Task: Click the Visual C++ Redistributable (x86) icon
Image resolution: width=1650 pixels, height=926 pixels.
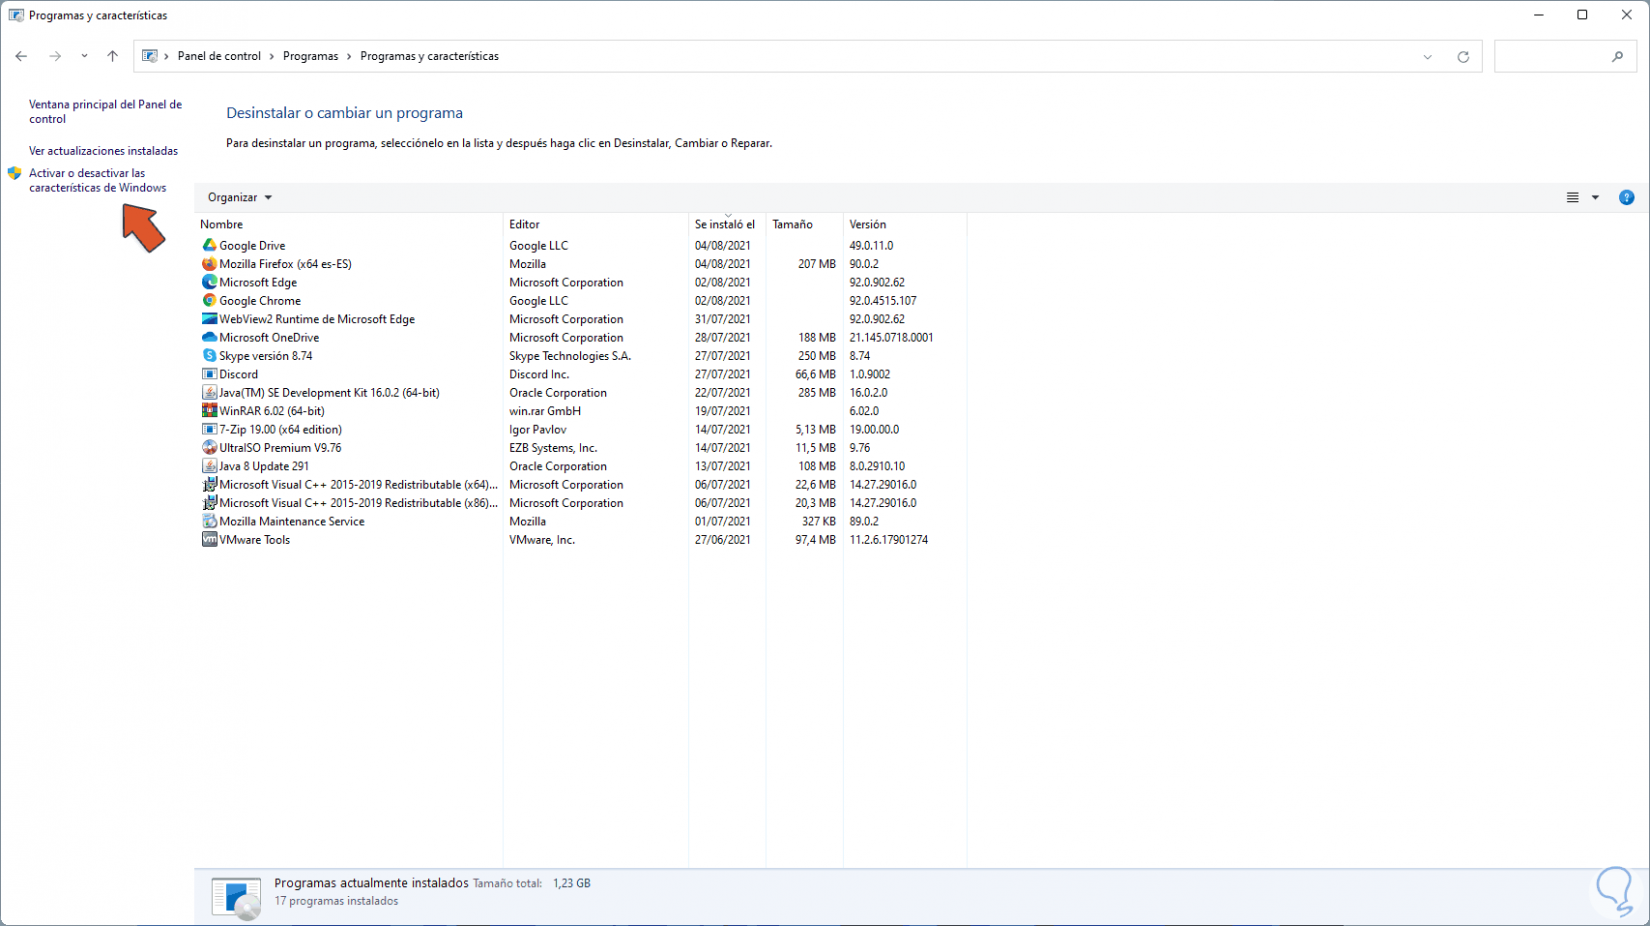Action: 209,503
